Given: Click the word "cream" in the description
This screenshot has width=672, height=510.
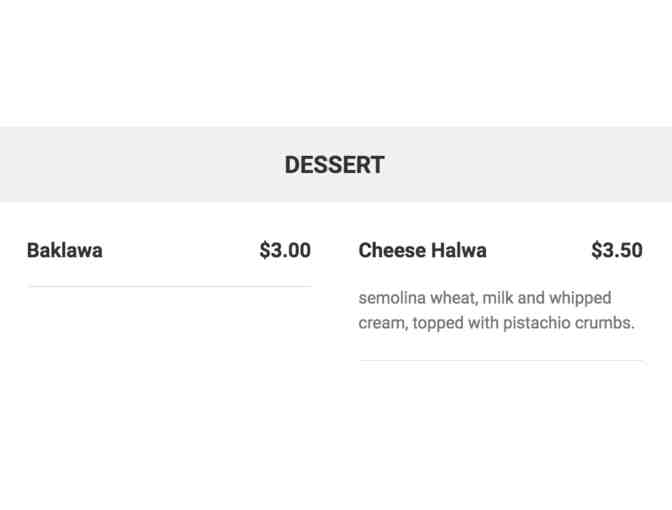Looking at the screenshot, I should pos(383,323).
